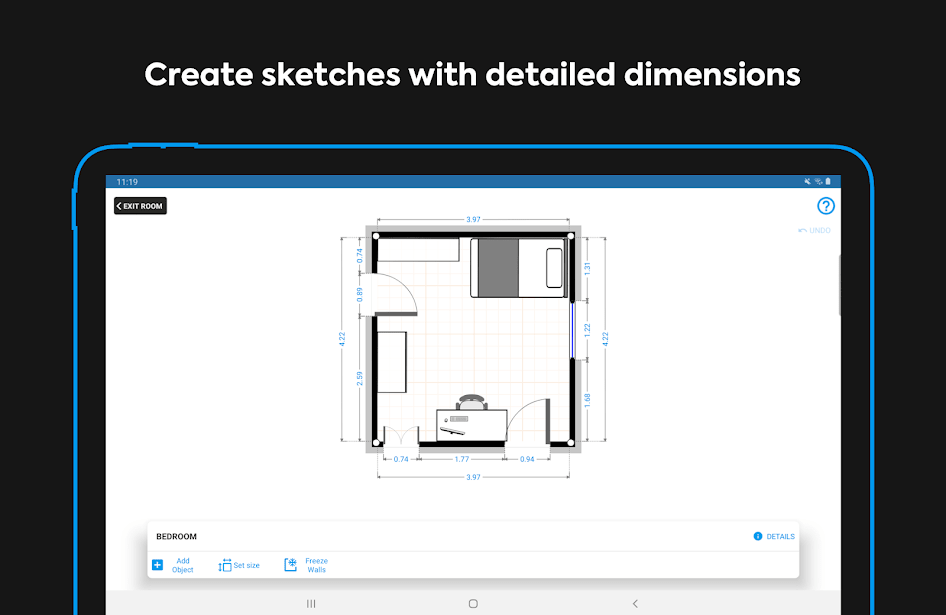Select the top-left wall corner handle

(x=375, y=236)
